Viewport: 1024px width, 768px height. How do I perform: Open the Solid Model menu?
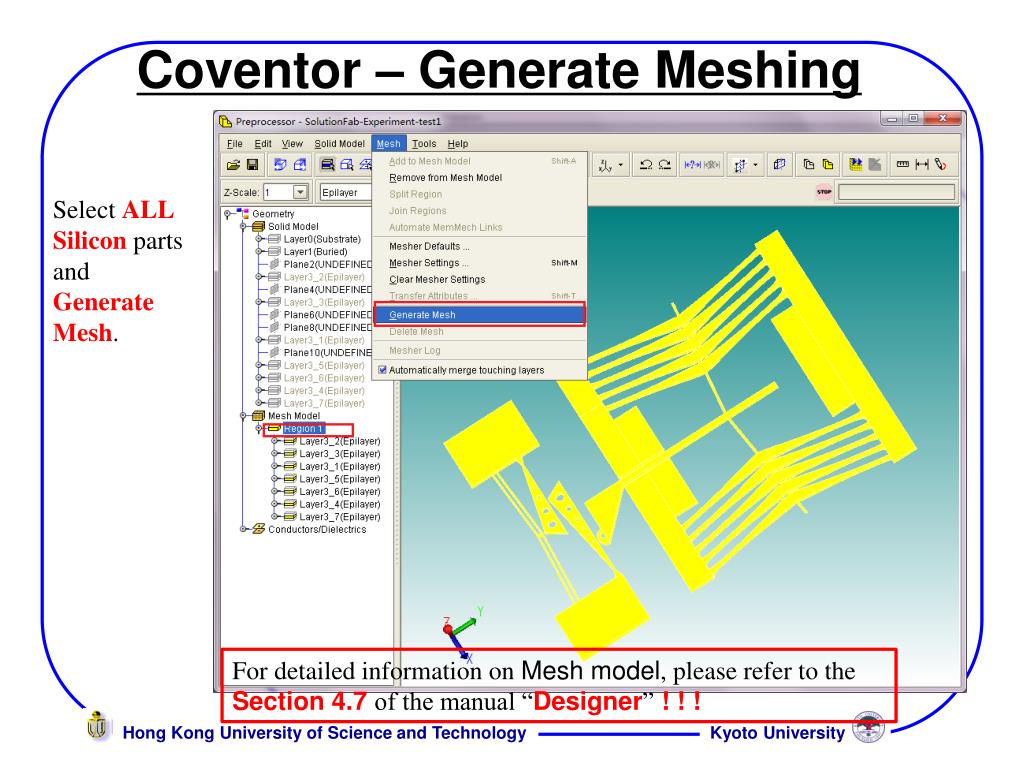340,144
